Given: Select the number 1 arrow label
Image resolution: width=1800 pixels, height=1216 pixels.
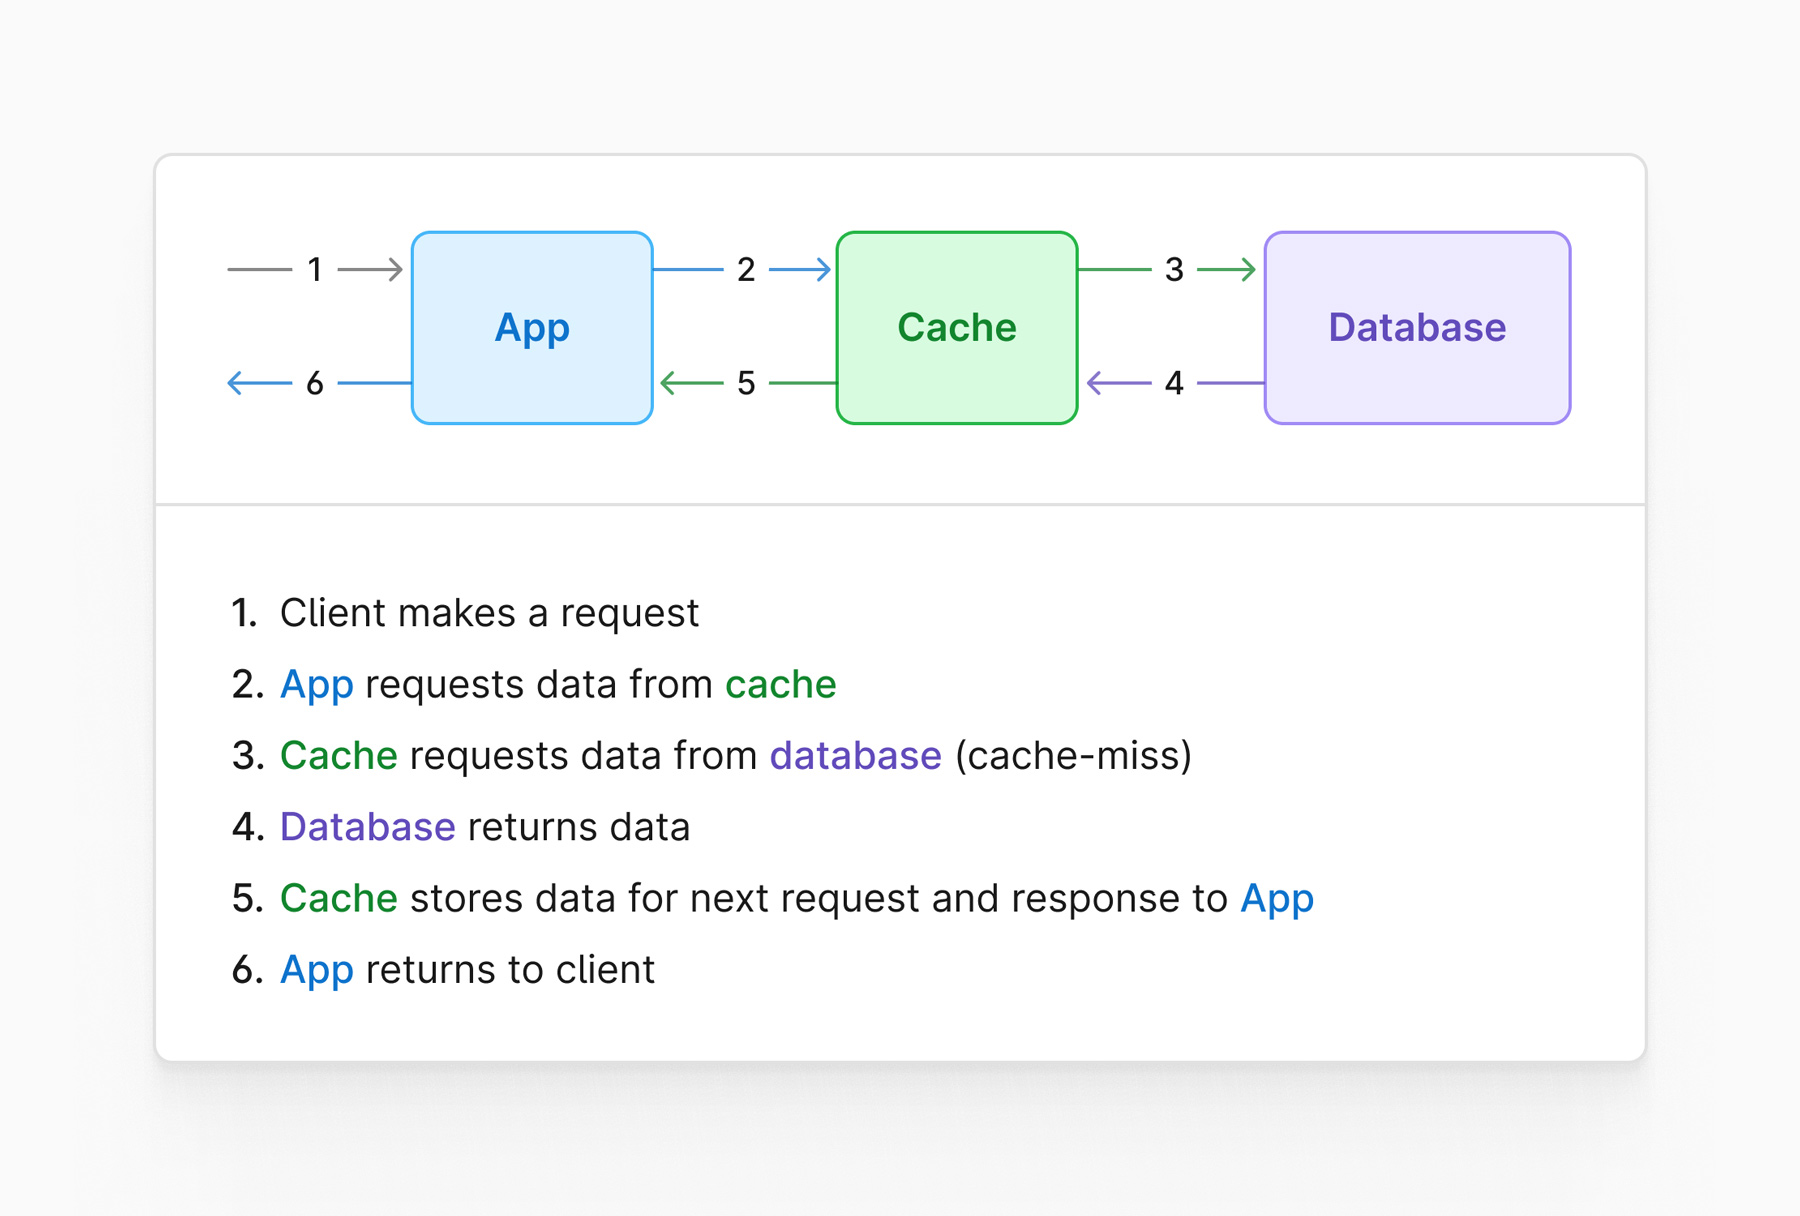Looking at the screenshot, I should pos(315,268).
